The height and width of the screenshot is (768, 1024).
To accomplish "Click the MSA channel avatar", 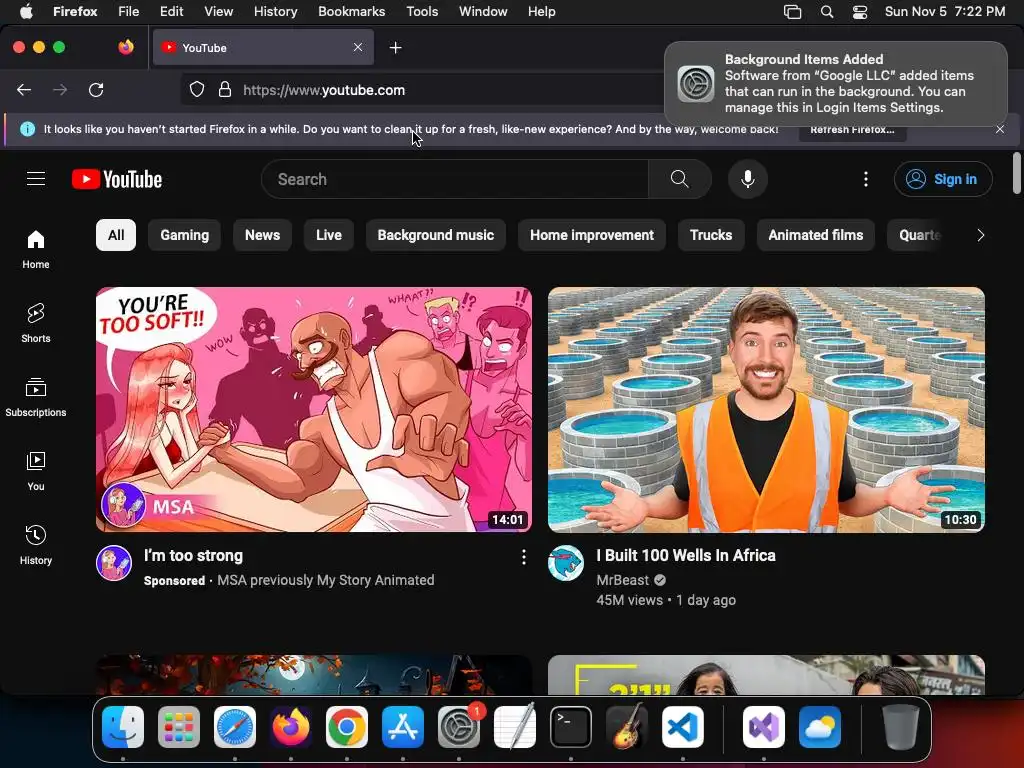I will [114, 563].
